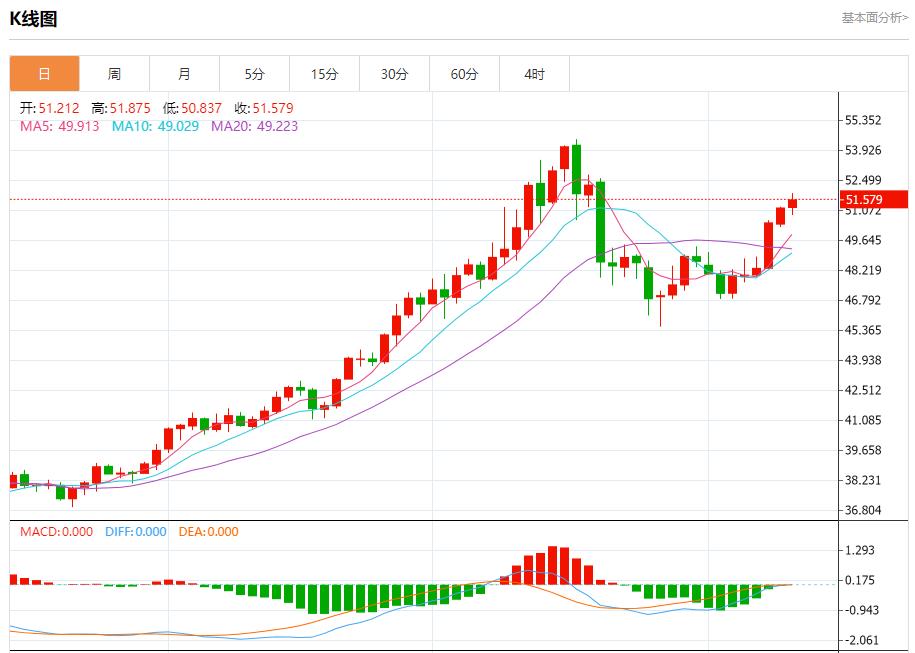Click the MA20 49.223 indicator label
The width and height of the screenshot is (915, 653).
[254, 126]
